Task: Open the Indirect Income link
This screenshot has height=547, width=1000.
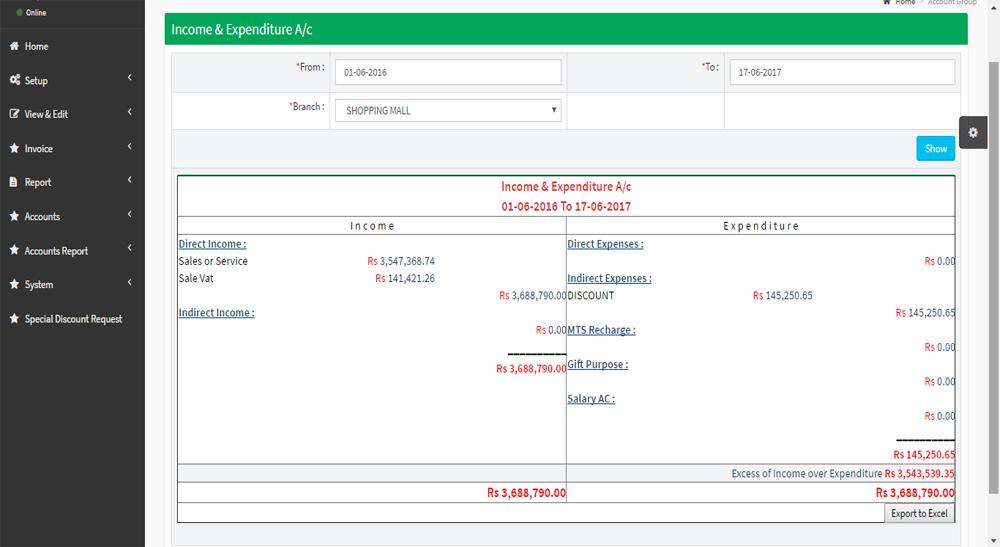Action: (216, 313)
